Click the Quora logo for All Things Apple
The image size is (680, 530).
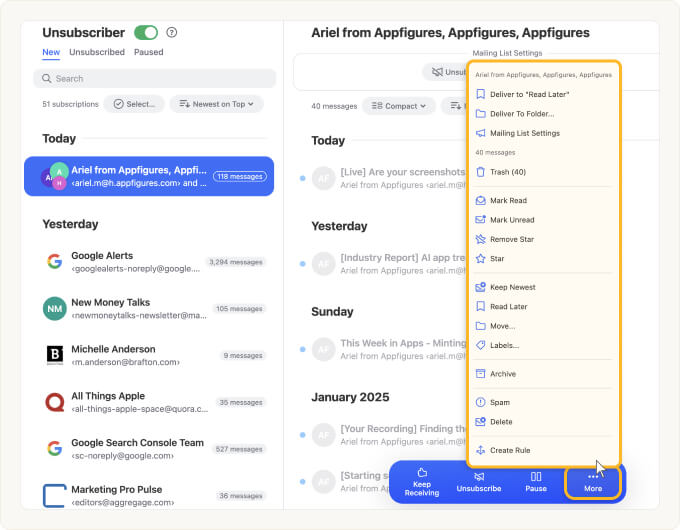55,402
